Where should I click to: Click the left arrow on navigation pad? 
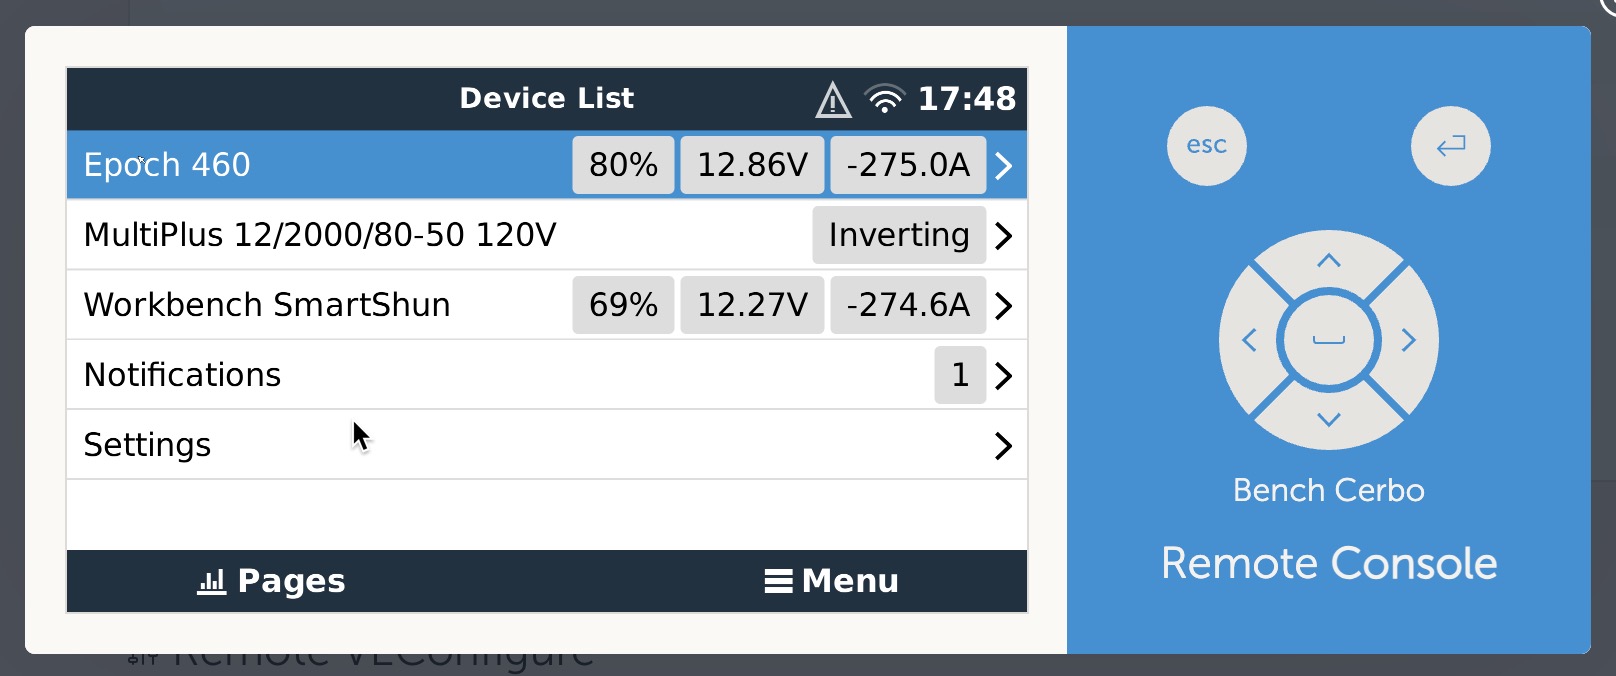[1249, 340]
